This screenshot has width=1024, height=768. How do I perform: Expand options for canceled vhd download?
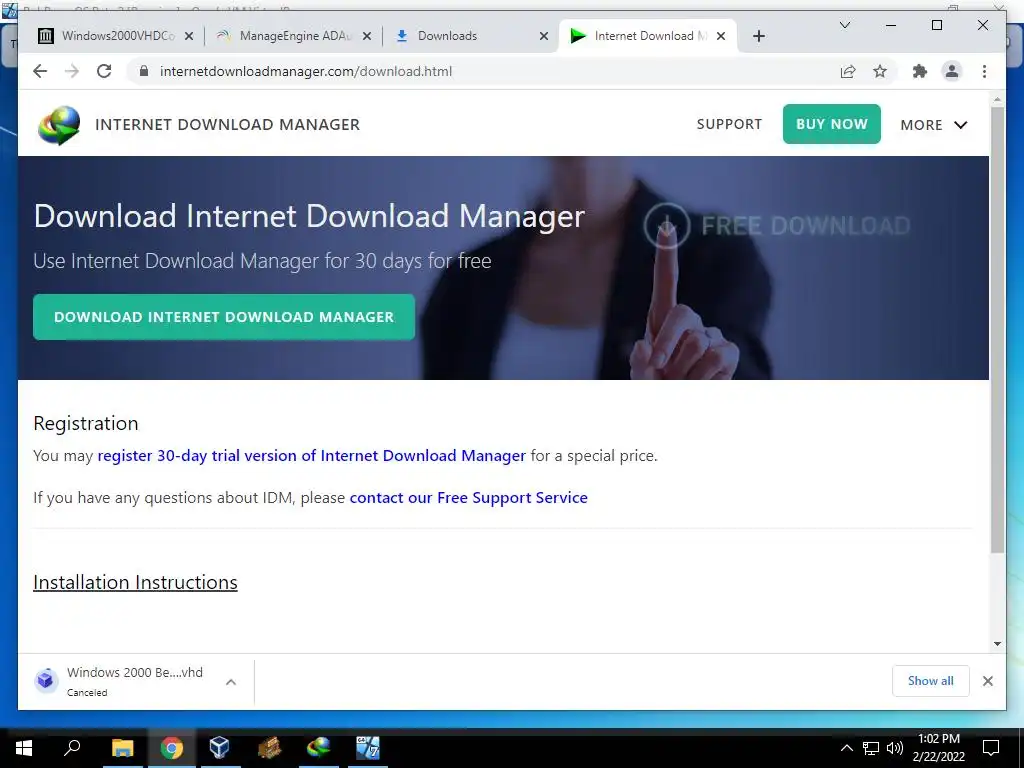click(231, 682)
